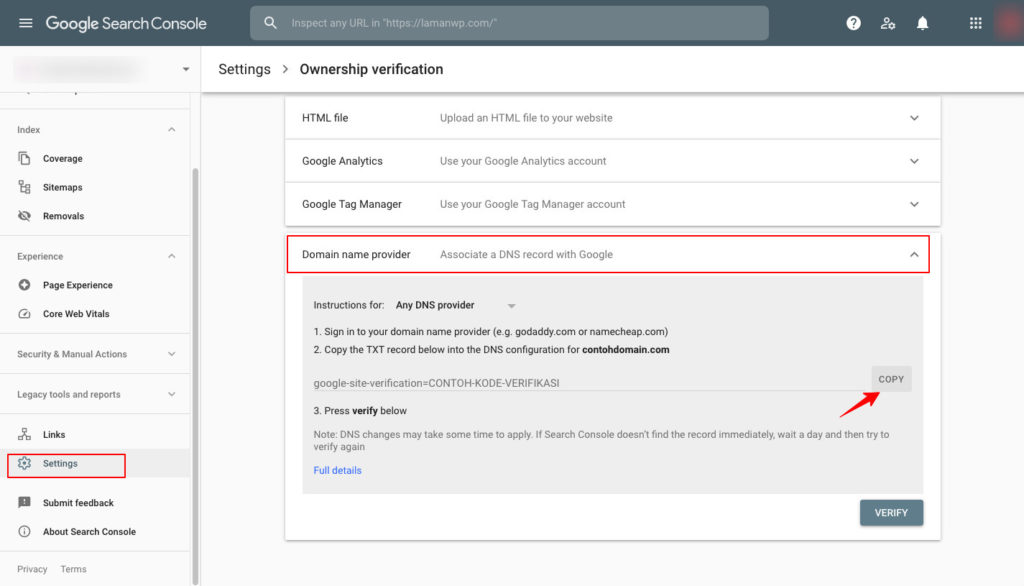This screenshot has width=1024, height=586.
Task: Collapse the Experience section
Action: click(x=171, y=256)
